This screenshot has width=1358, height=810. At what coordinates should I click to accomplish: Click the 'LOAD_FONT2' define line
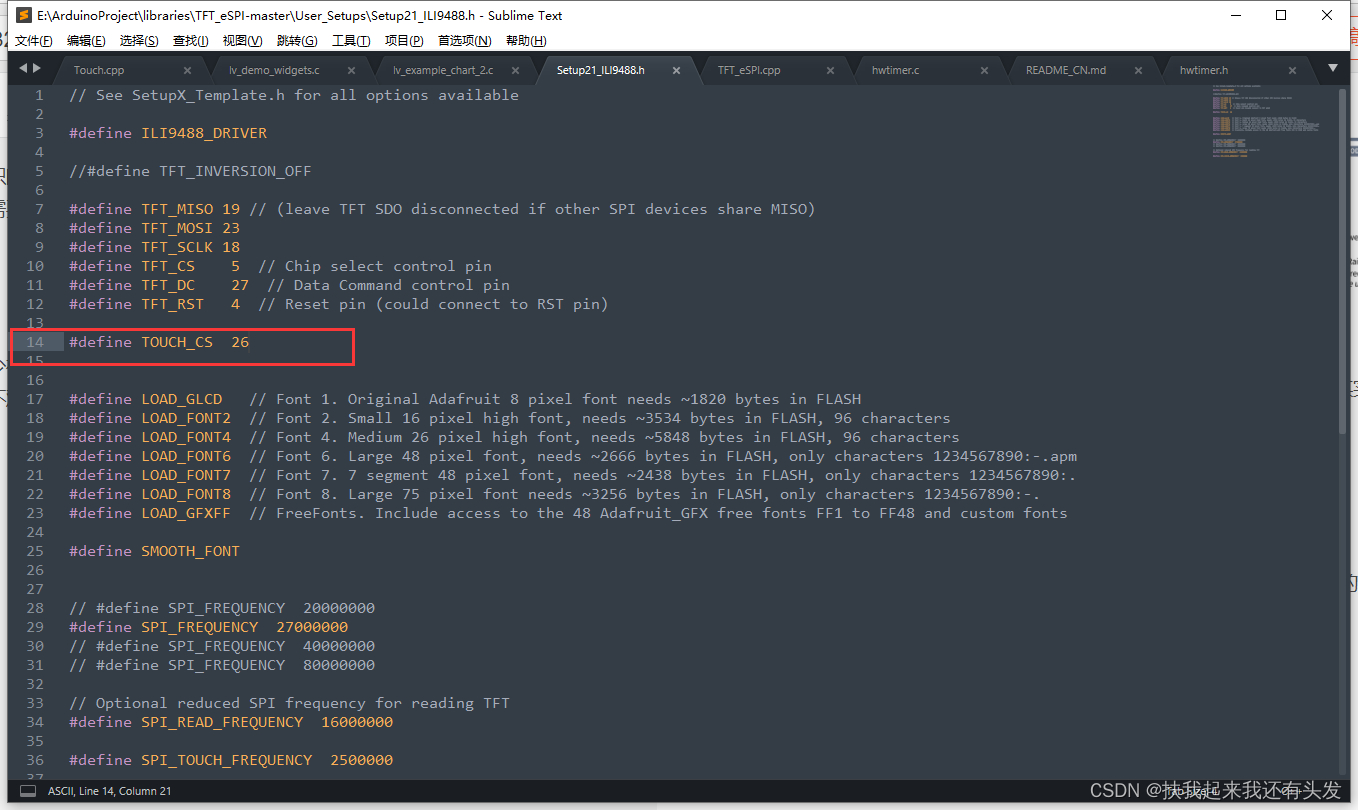(x=510, y=418)
